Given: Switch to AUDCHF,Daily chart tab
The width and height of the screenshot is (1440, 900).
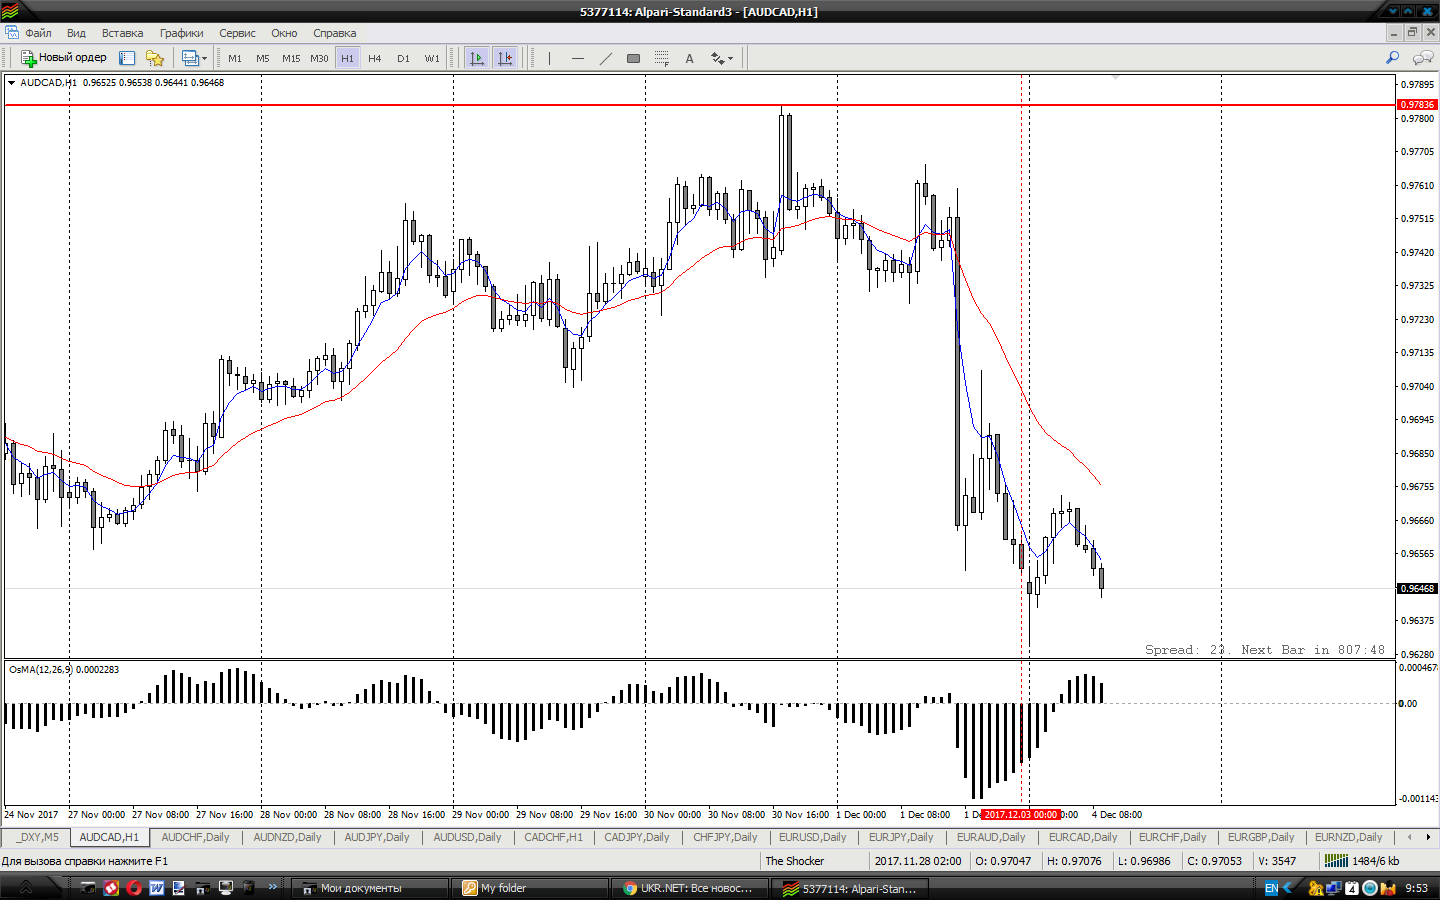Looking at the screenshot, I should tap(195, 837).
